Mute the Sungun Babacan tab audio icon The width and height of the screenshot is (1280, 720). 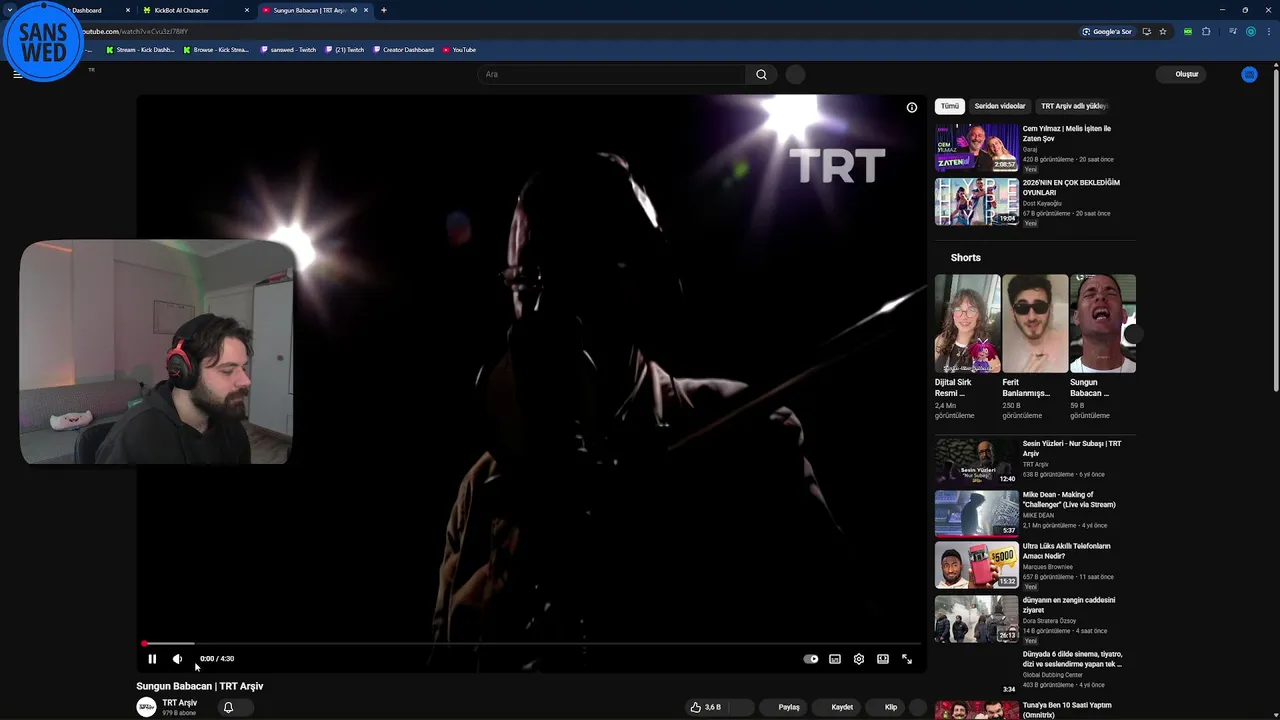(354, 10)
